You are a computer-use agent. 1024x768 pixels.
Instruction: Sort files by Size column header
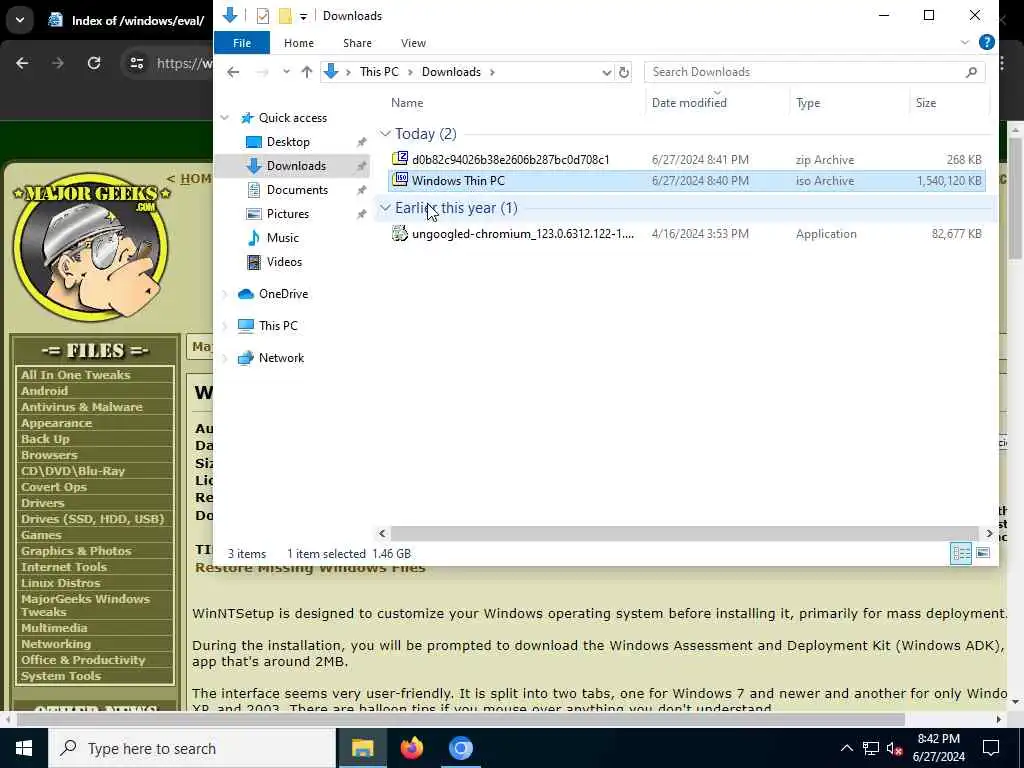tap(925, 103)
